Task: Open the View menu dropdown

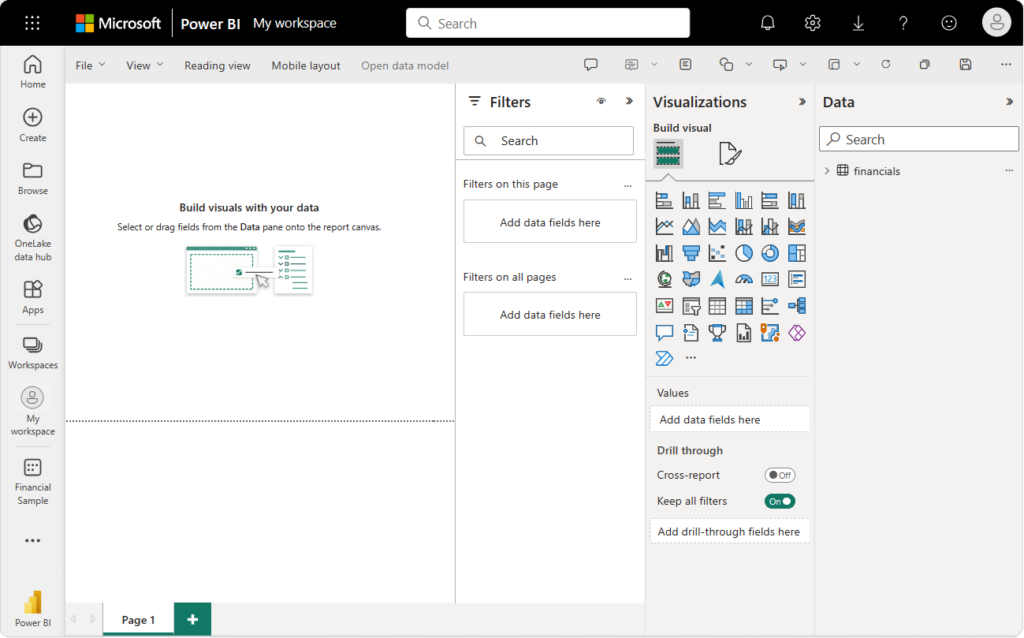Action: click(x=144, y=65)
